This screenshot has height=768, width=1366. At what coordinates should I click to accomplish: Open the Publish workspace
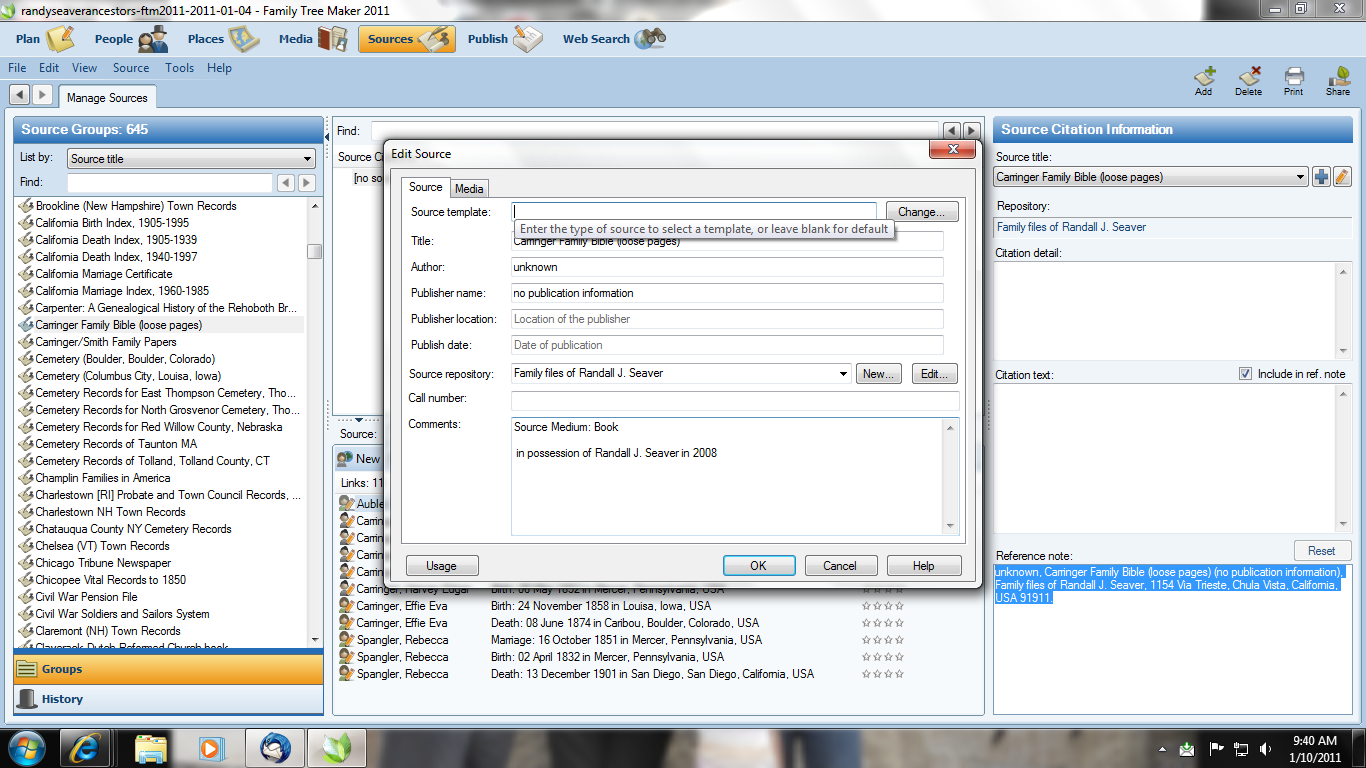[x=505, y=39]
